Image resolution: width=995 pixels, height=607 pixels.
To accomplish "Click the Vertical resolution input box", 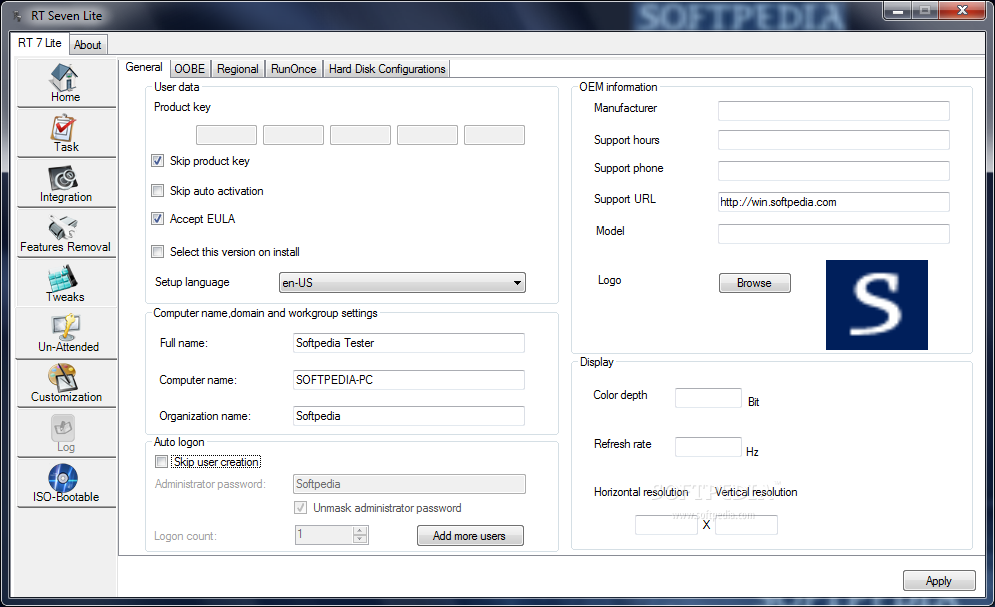I will [746, 525].
